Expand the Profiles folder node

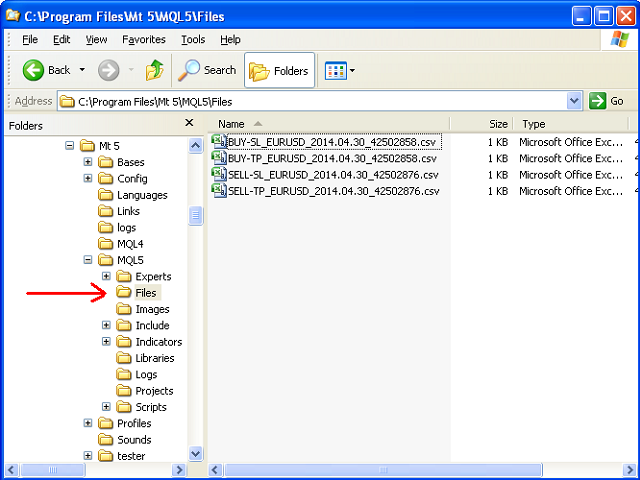88,423
